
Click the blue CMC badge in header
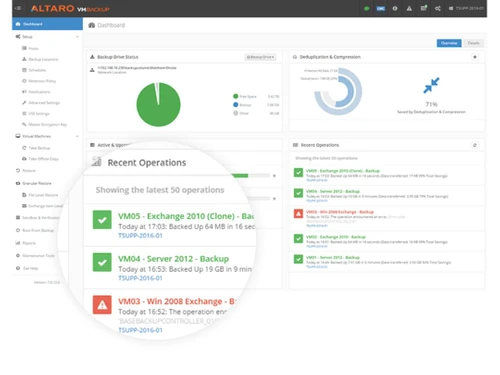pos(381,8)
